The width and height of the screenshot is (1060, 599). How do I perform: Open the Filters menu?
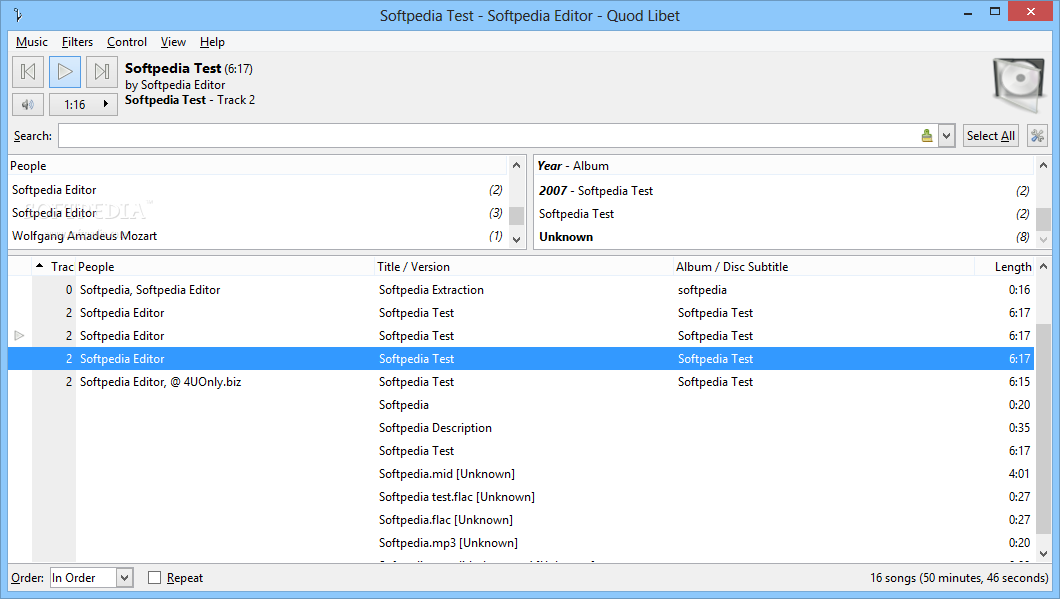[77, 42]
